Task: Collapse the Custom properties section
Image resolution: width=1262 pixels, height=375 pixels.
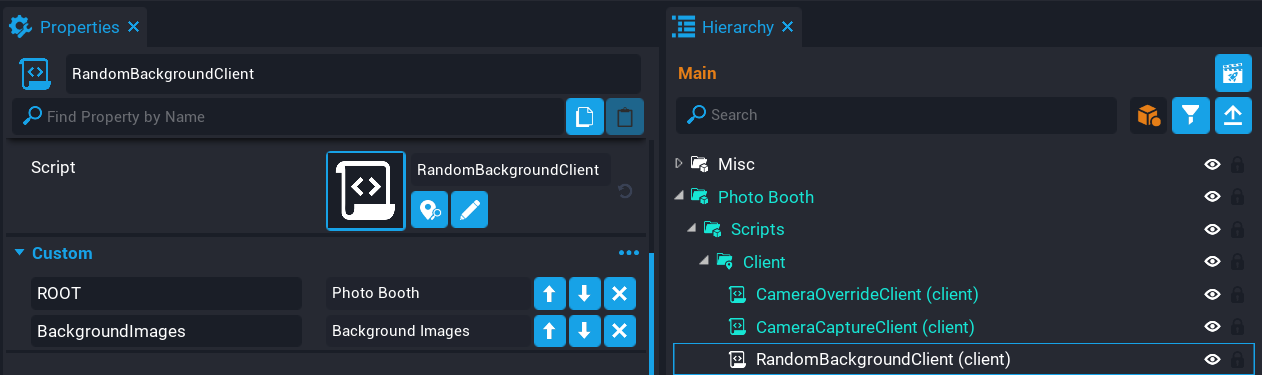Action: pos(19,253)
